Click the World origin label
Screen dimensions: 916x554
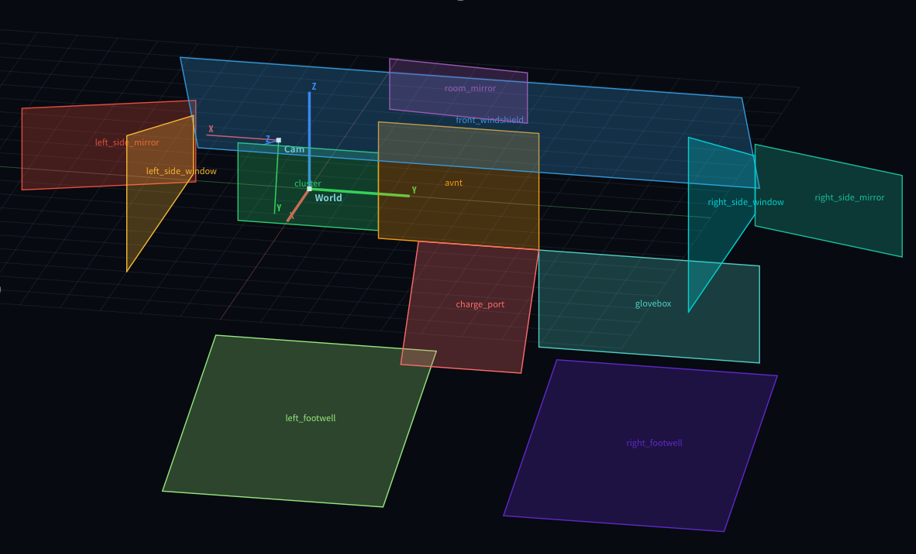point(328,198)
